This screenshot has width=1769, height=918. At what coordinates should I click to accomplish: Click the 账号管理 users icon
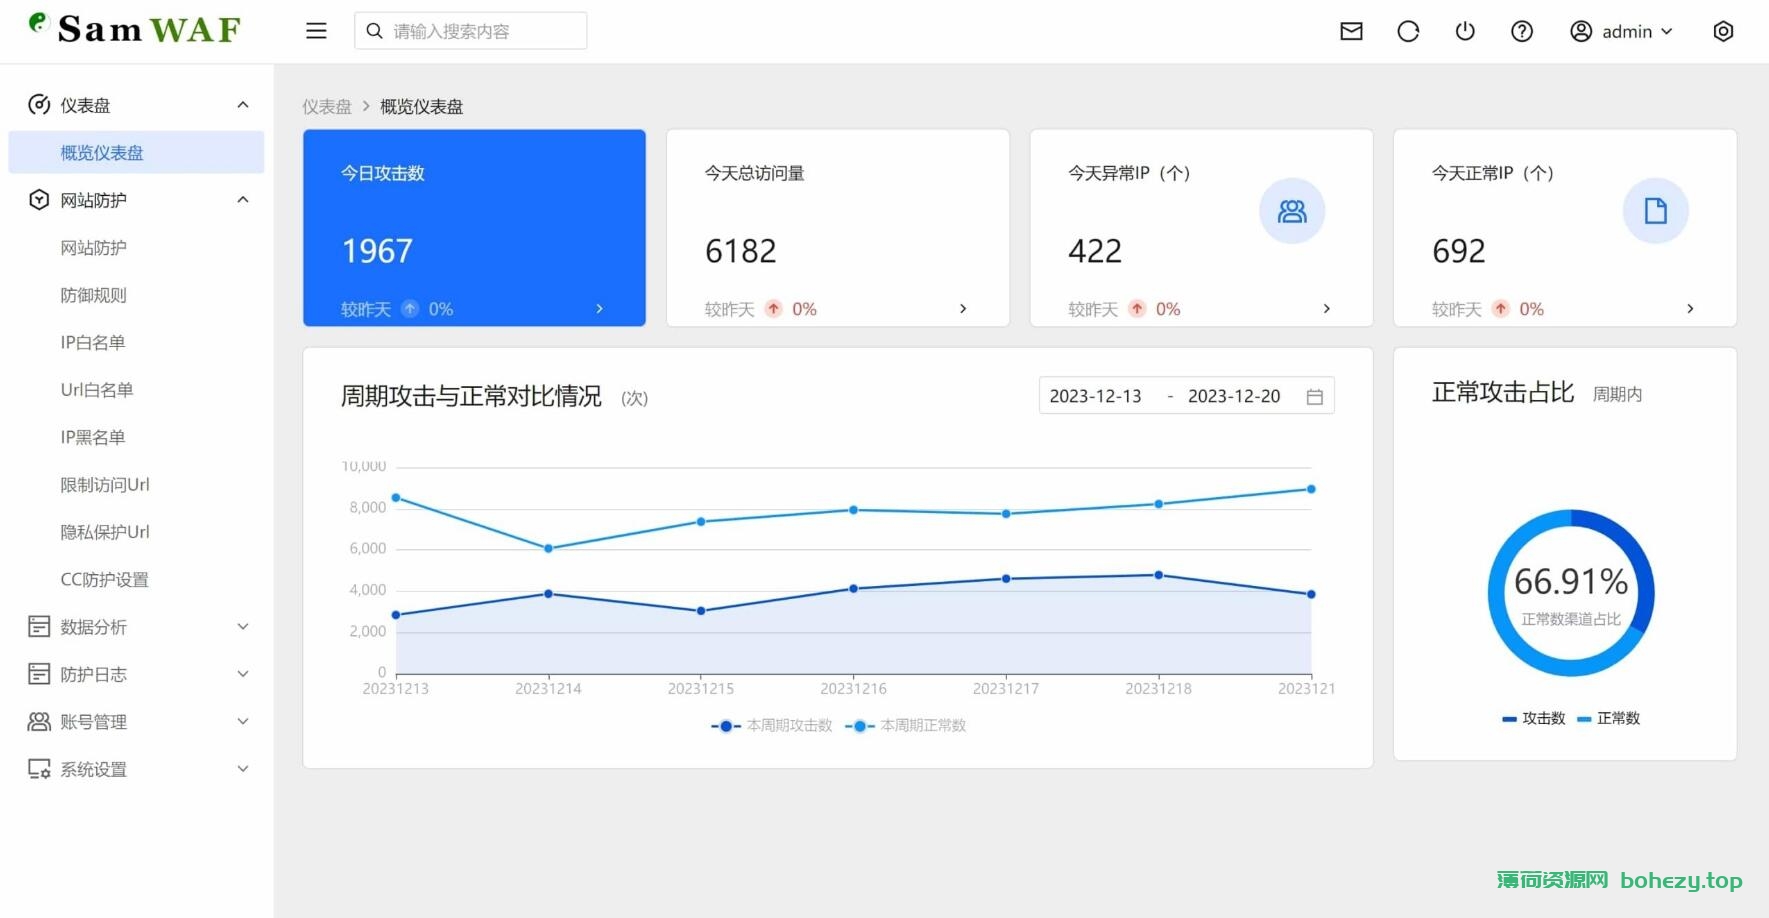tap(39, 721)
